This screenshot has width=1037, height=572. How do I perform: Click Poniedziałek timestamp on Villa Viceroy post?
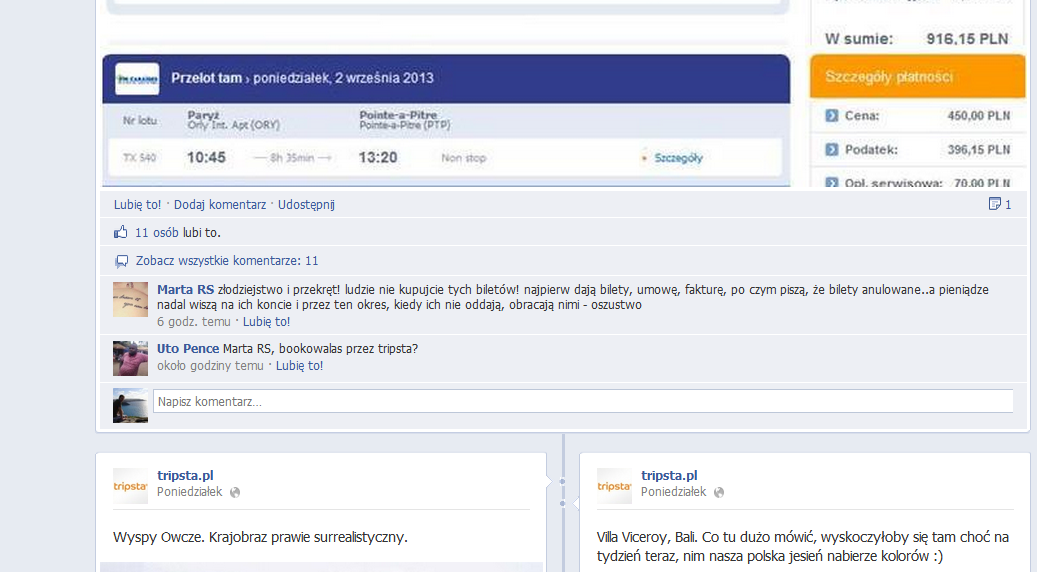(x=674, y=492)
